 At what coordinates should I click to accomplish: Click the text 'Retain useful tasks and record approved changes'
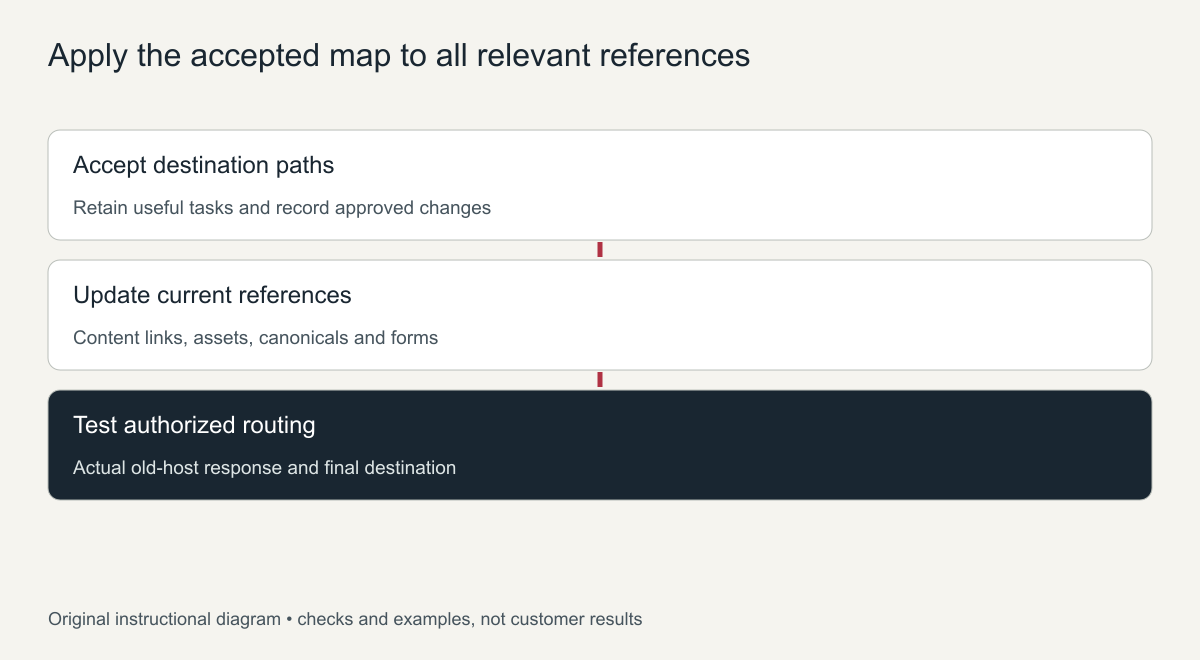tap(282, 208)
